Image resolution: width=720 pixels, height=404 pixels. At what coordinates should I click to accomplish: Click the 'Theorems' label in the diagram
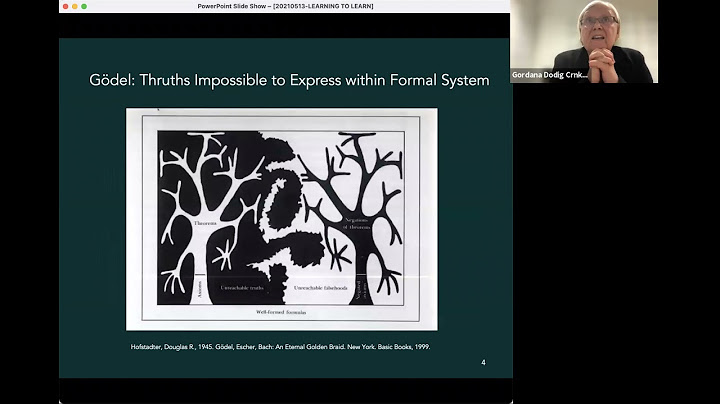205,223
